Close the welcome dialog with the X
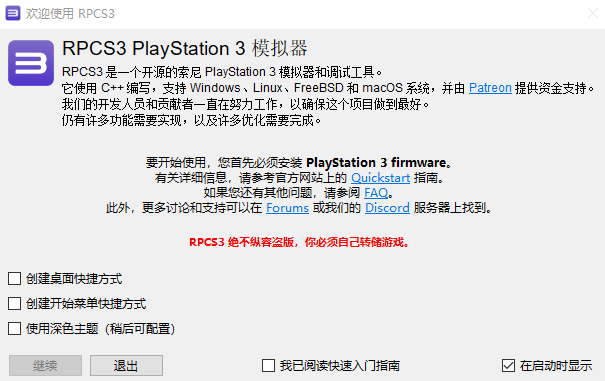Viewport: 605px width, 381px height. coord(593,14)
